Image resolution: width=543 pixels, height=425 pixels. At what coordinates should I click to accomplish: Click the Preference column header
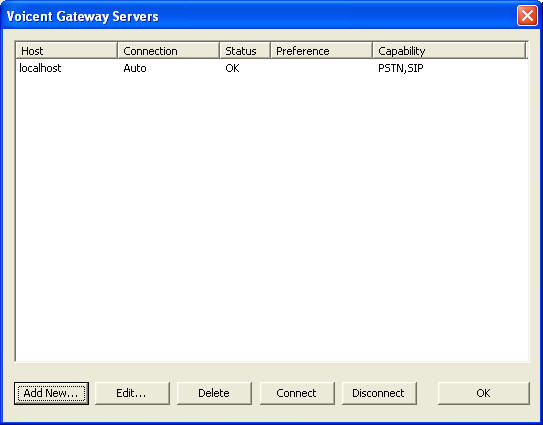point(321,51)
